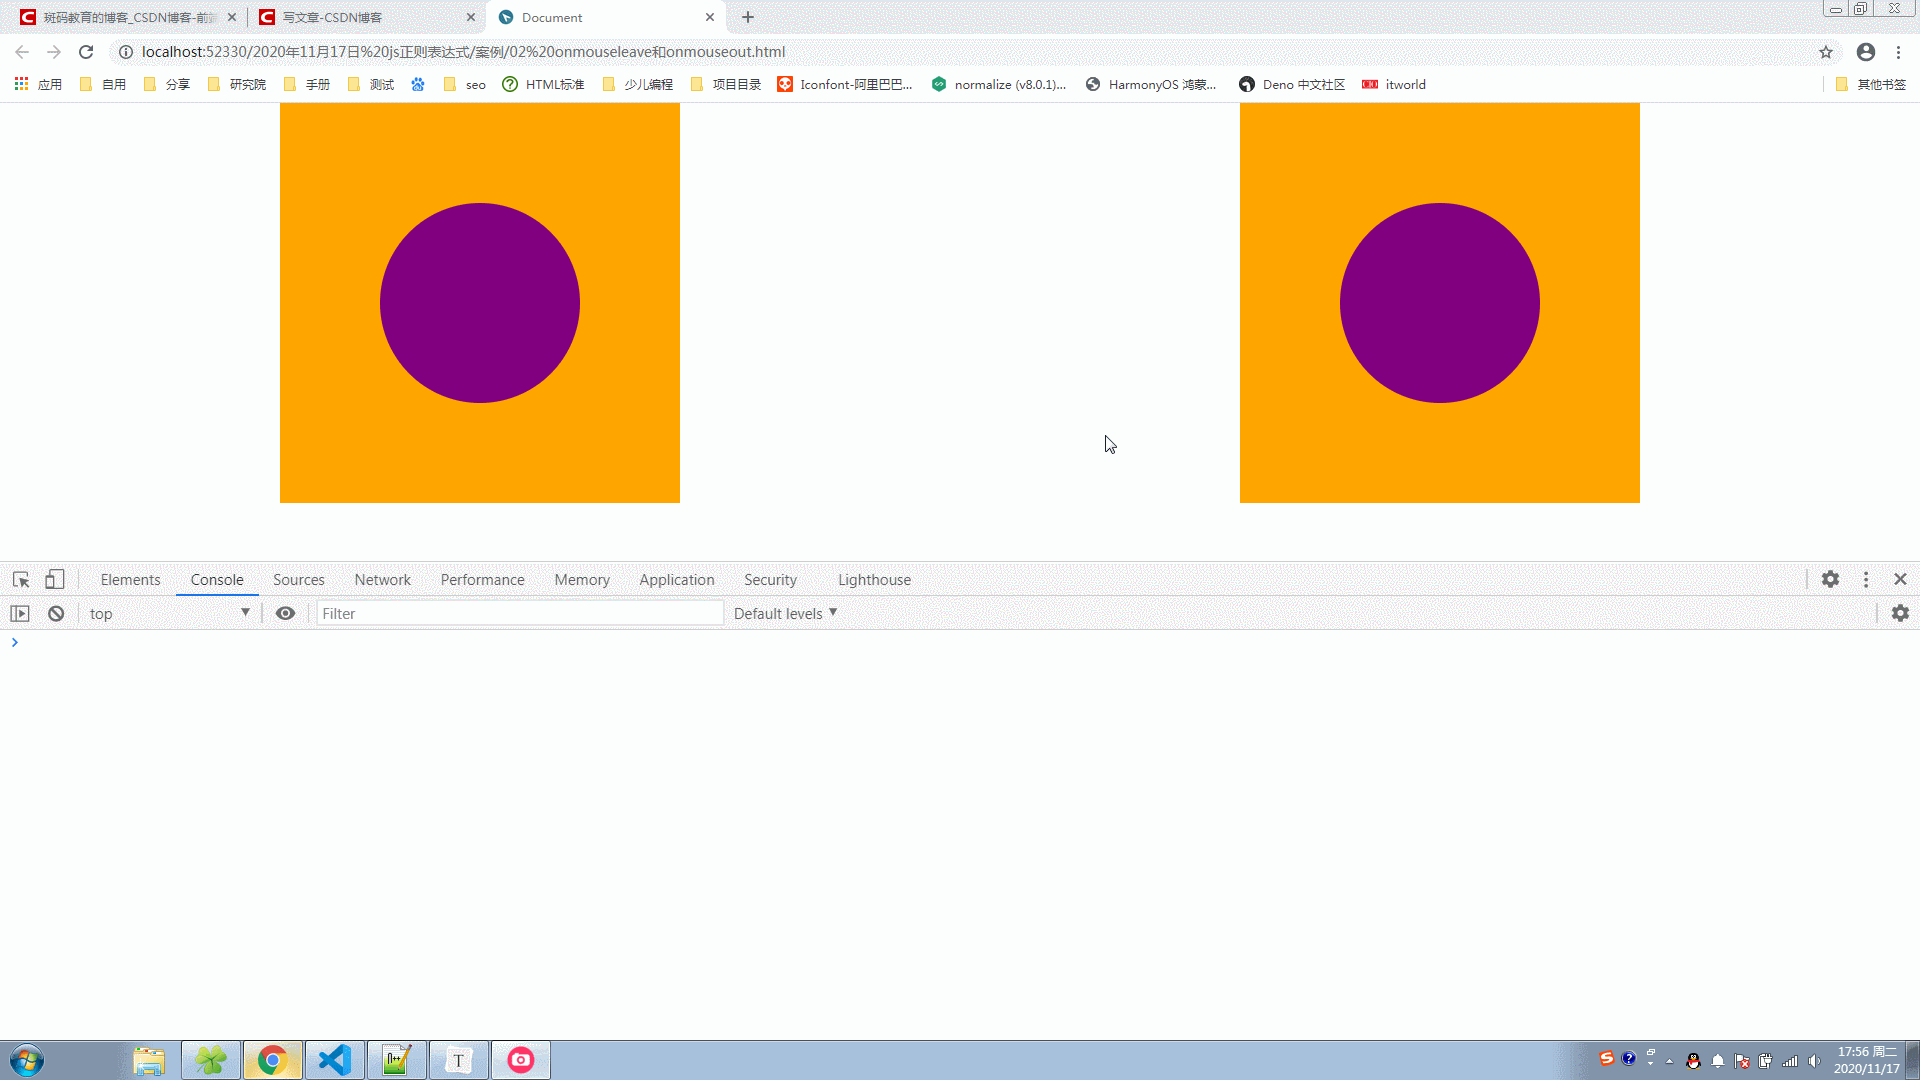Open the Chrome profile avatar icon
Image resolution: width=1920 pixels, height=1080 pixels.
pos(1866,52)
